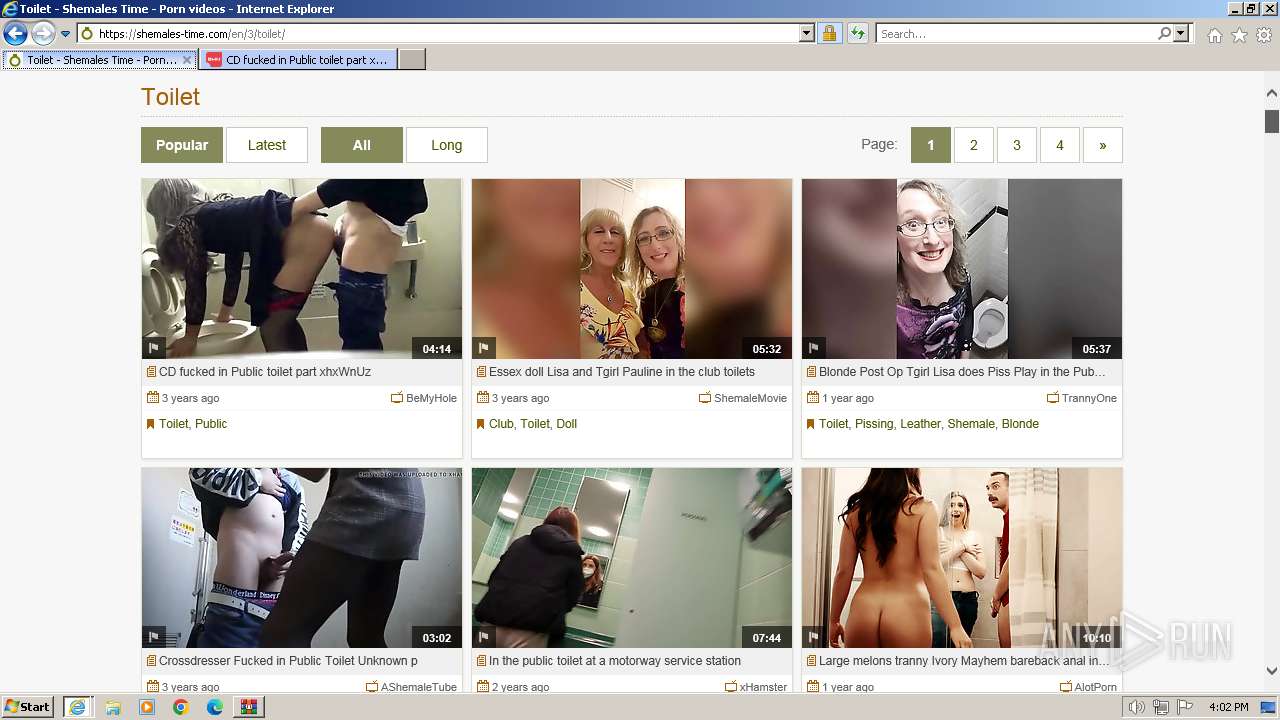Viewport: 1280px width, 720px height.
Task: Click the Doll tag link
Action: coord(566,424)
